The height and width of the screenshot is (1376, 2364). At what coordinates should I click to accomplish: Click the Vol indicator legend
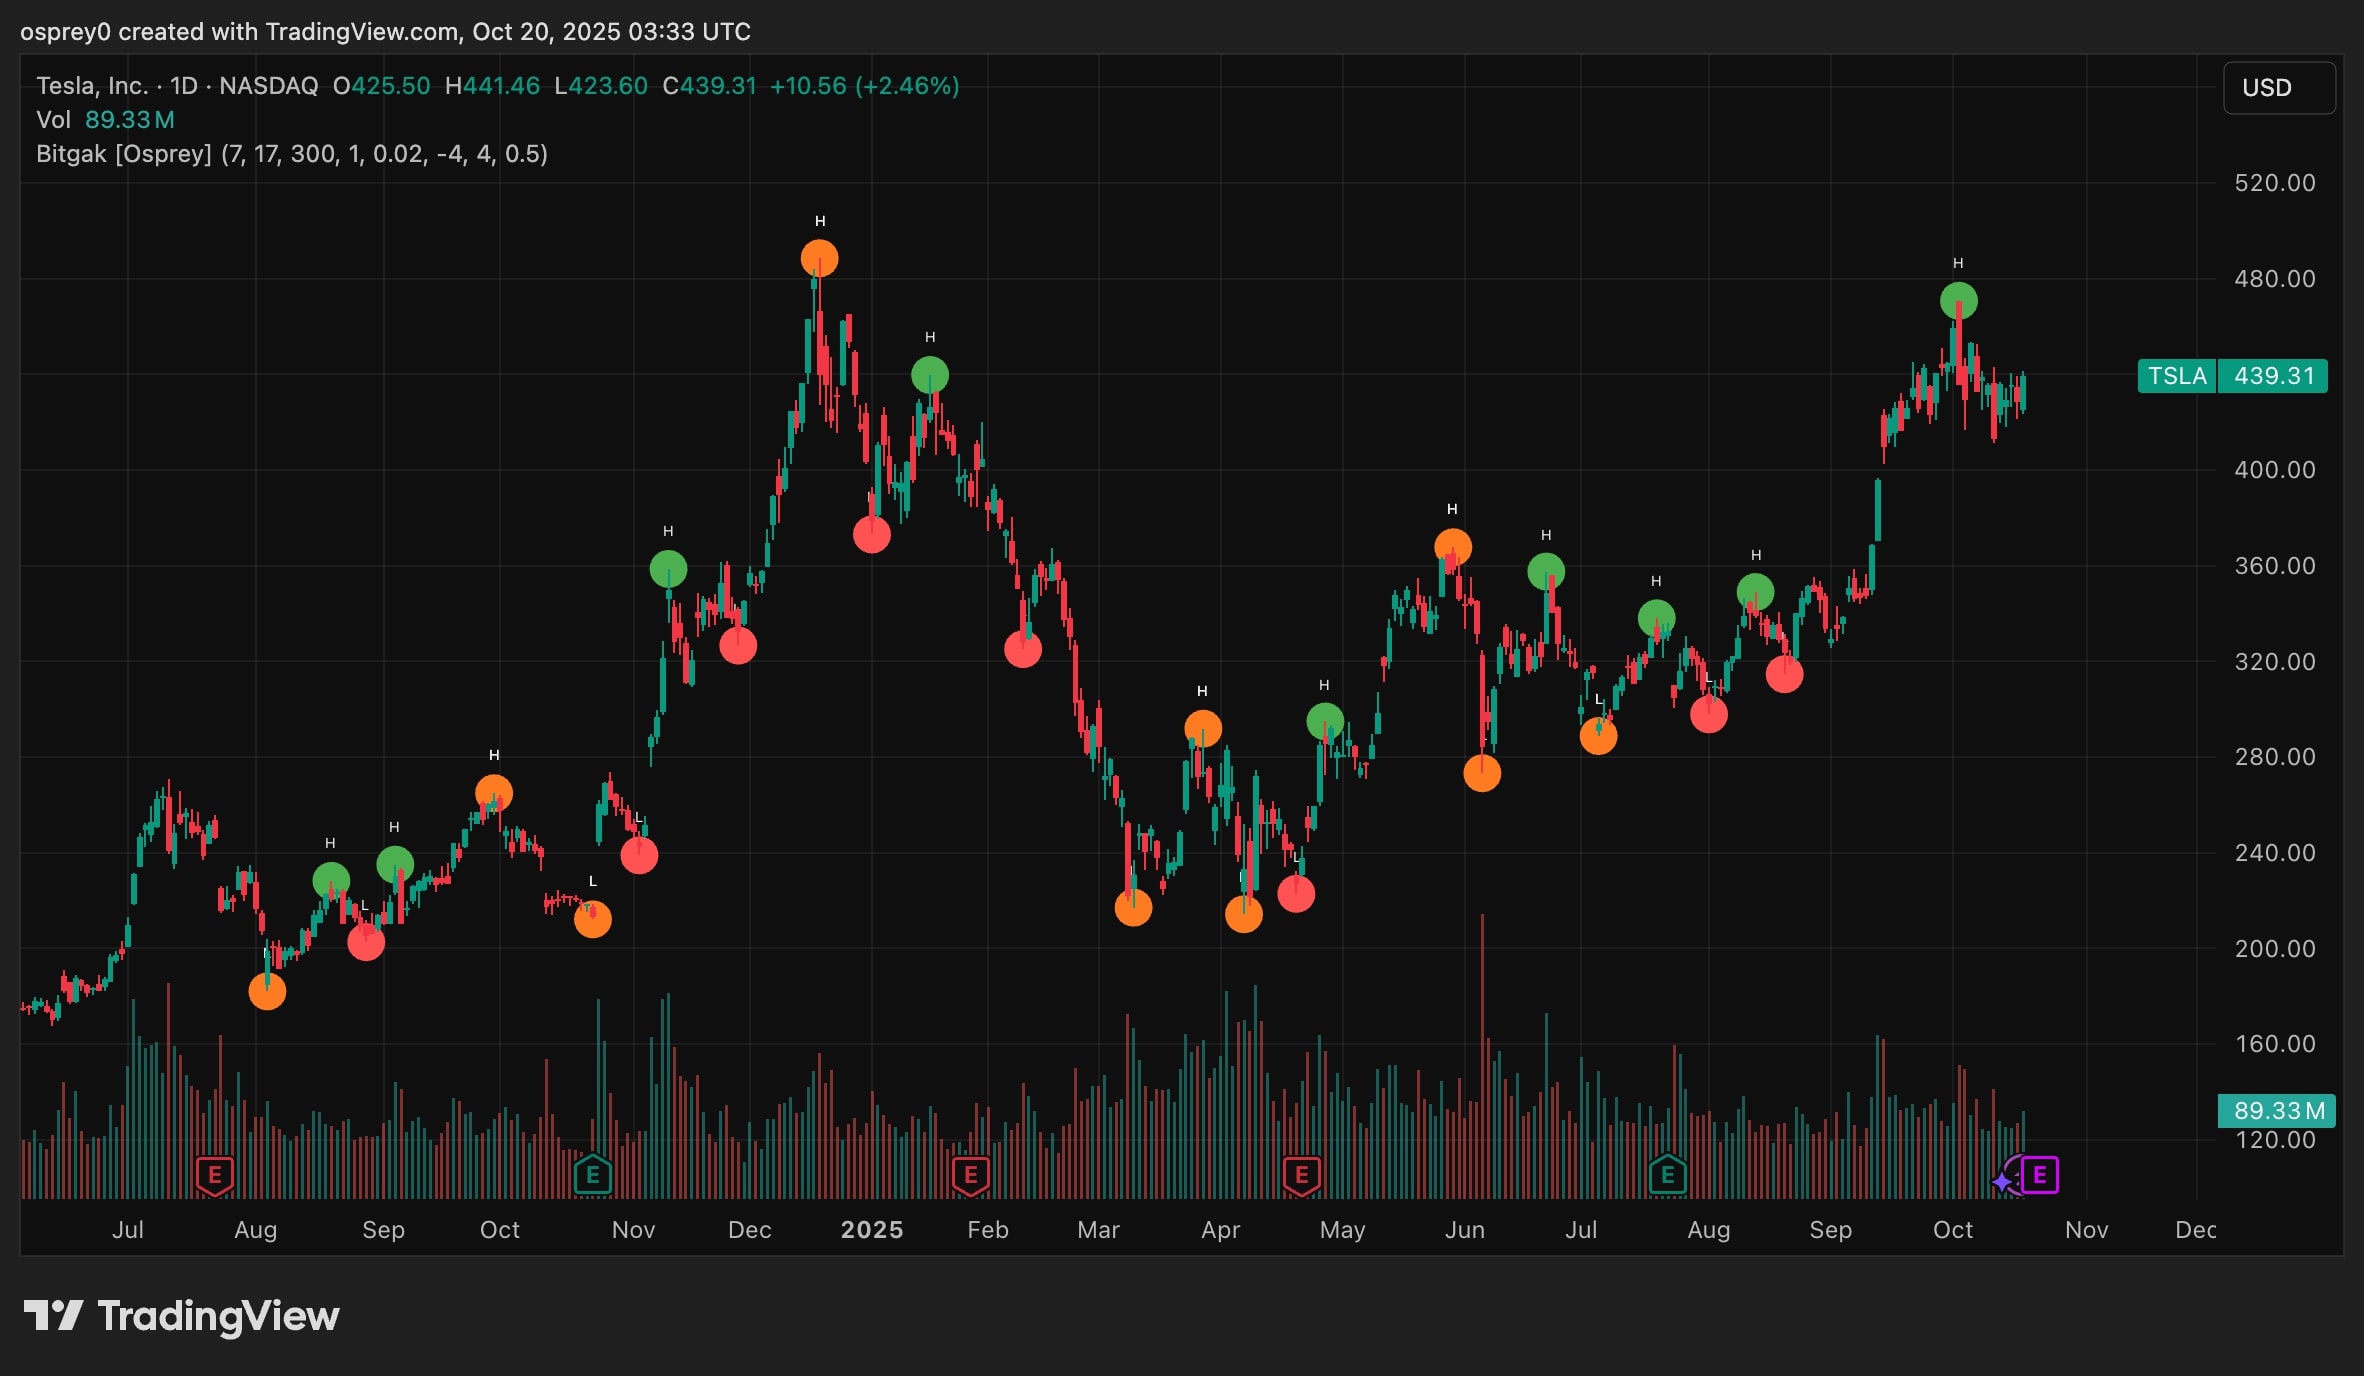pyautogui.click(x=106, y=120)
